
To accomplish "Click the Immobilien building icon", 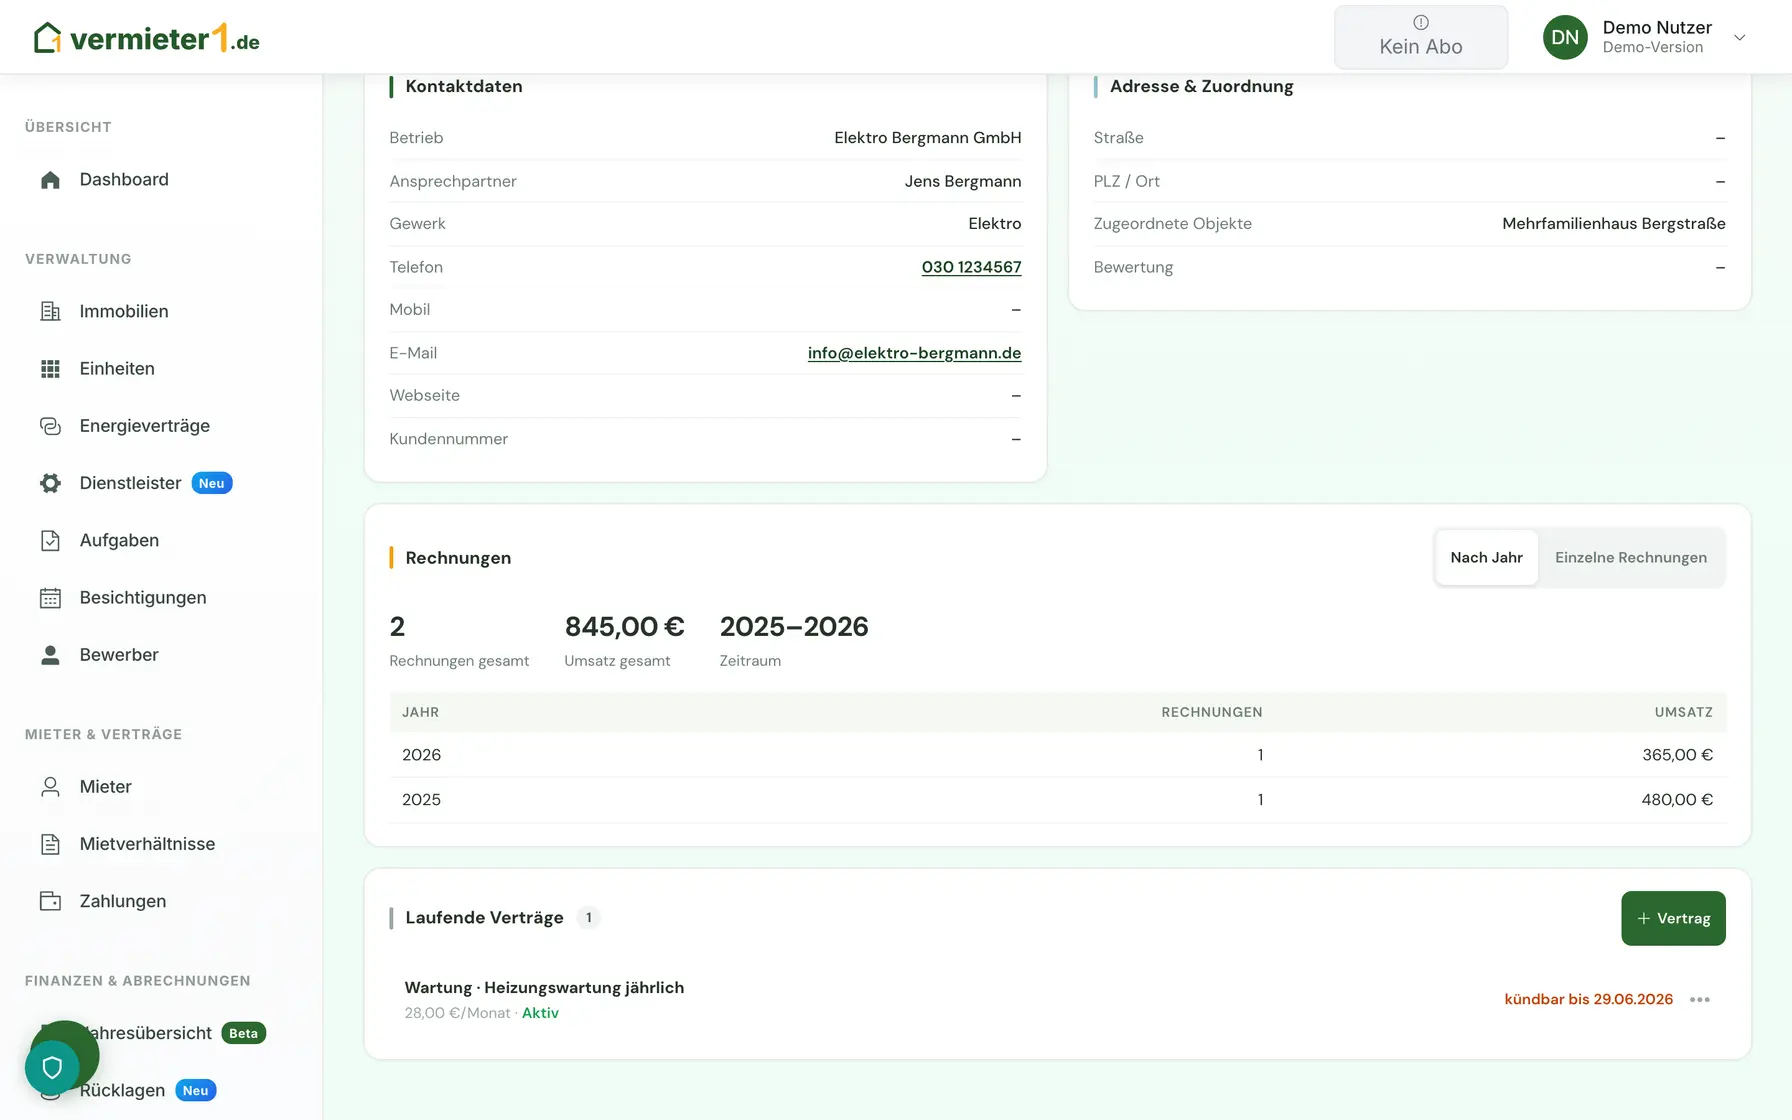I will click(50, 311).
